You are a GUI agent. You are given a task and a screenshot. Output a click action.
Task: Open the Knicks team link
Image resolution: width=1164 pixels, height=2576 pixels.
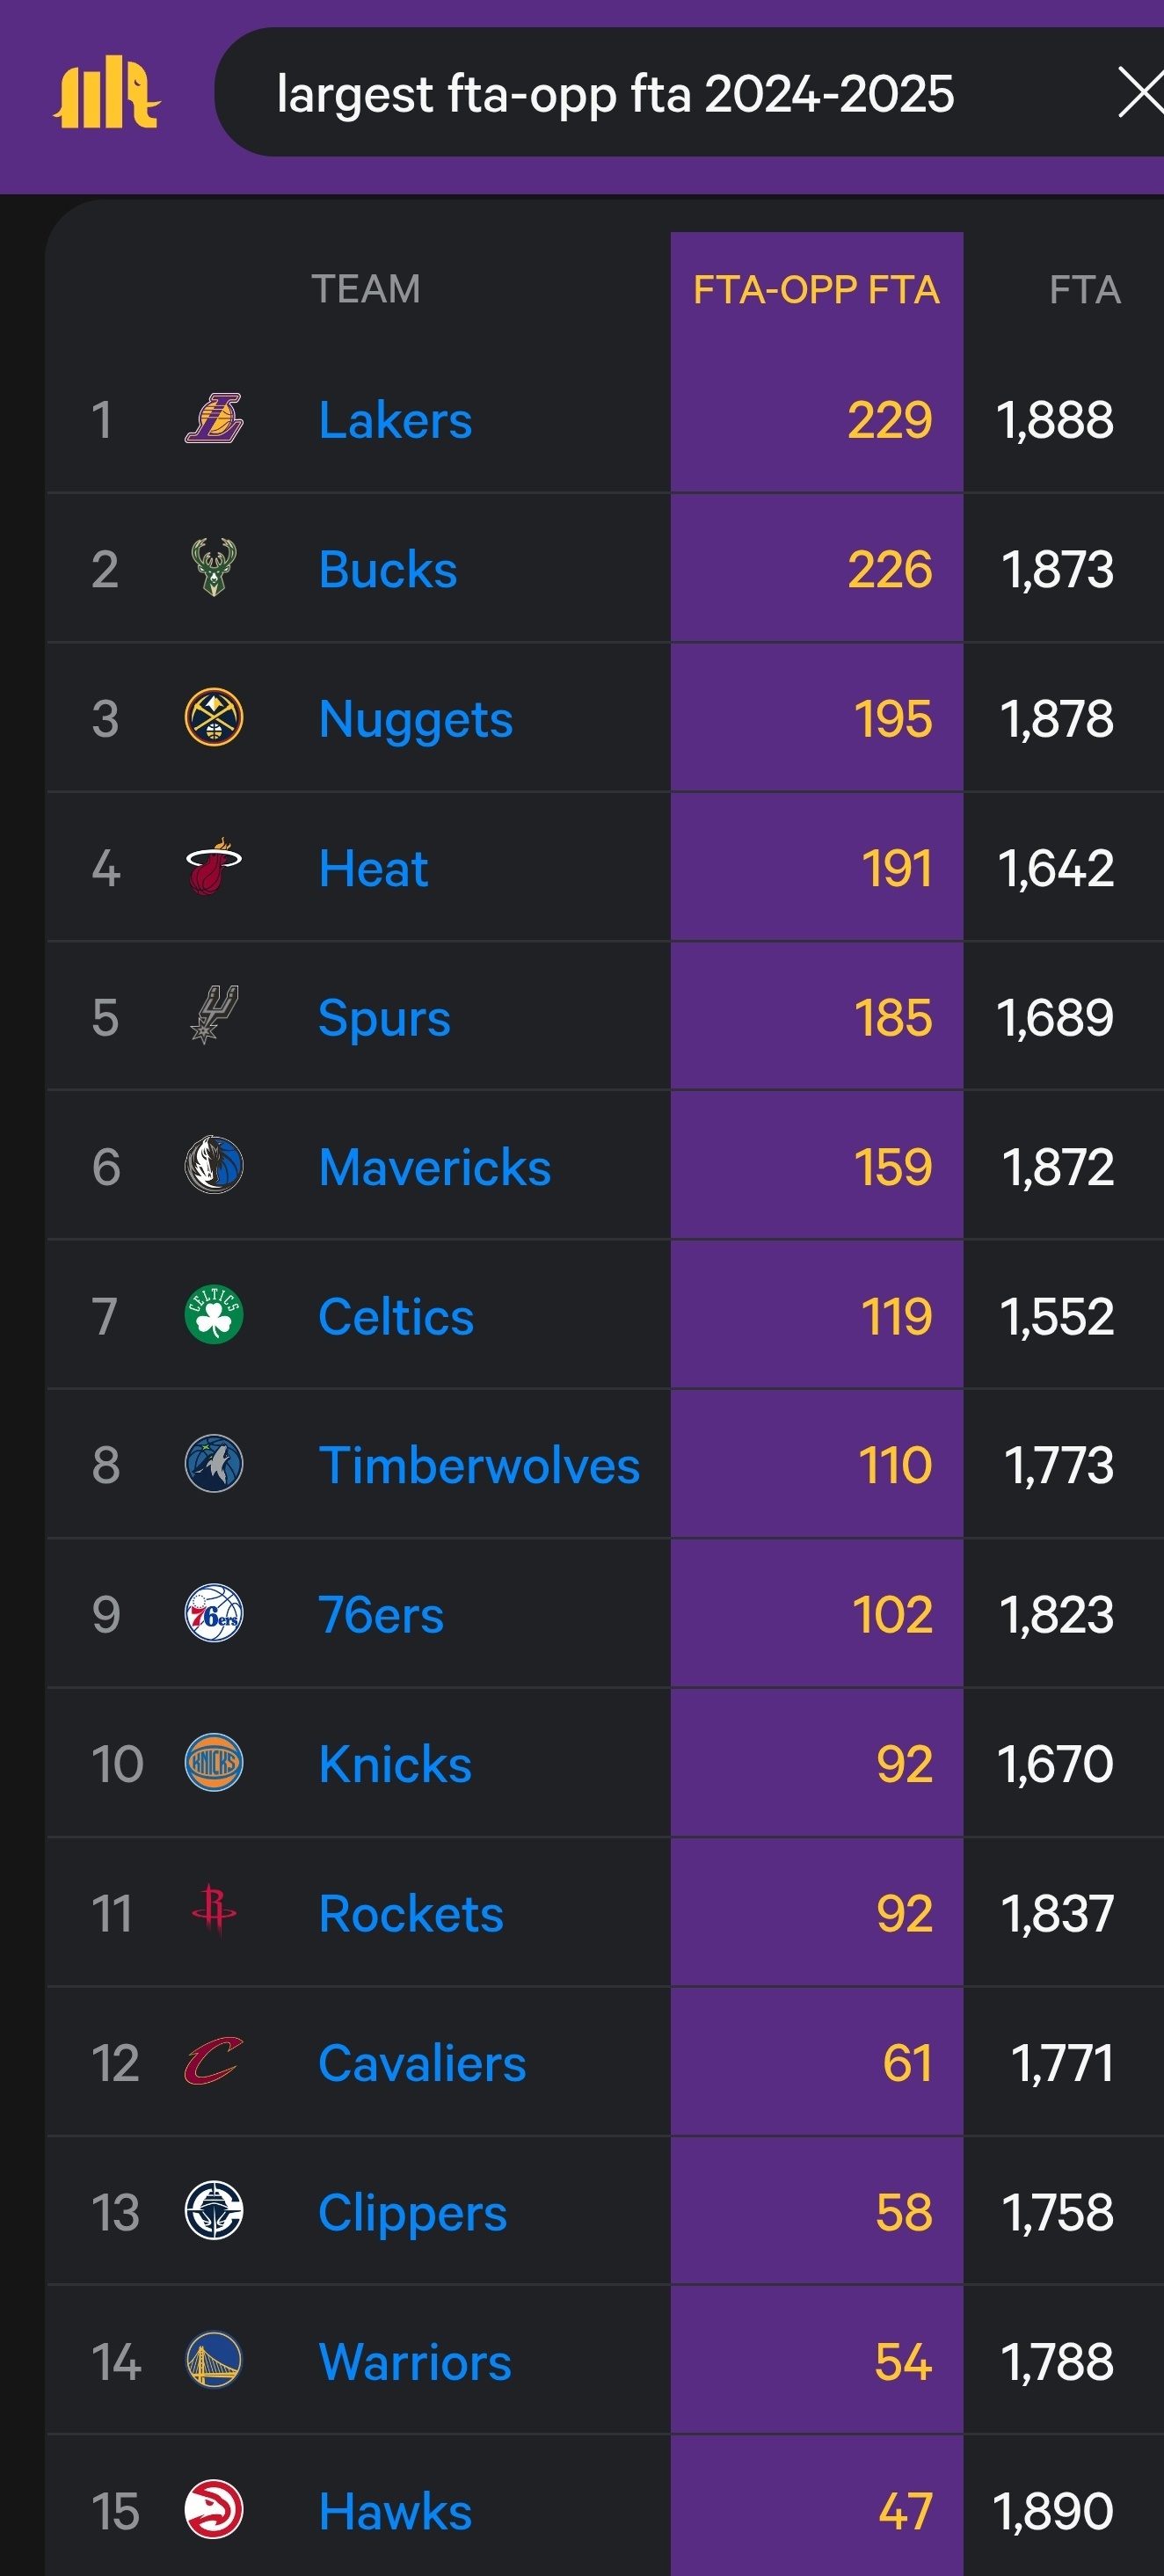click(x=395, y=1764)
